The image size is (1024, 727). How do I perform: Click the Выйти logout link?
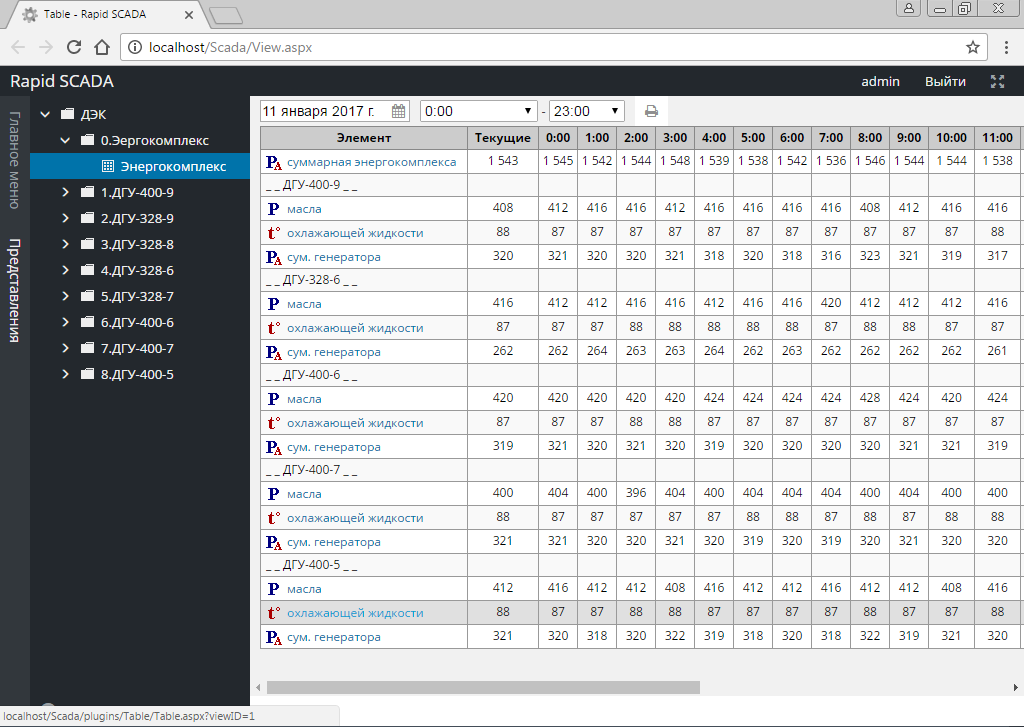pyautogui.click(x=945, y=82)
